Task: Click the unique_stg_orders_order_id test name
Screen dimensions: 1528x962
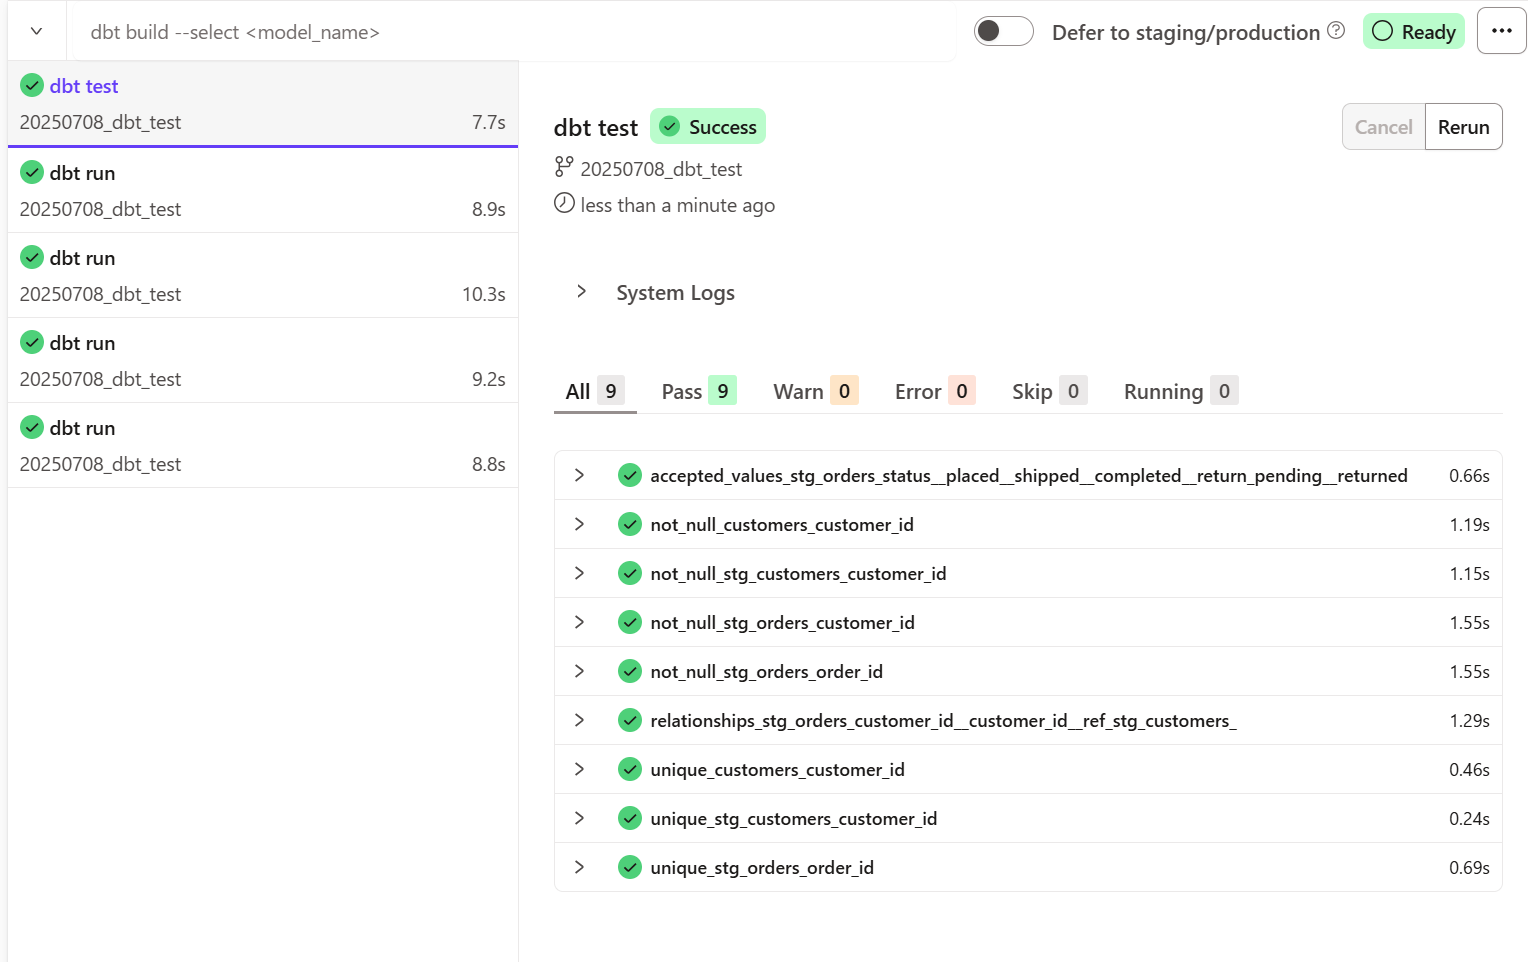Action: (762, 868)
